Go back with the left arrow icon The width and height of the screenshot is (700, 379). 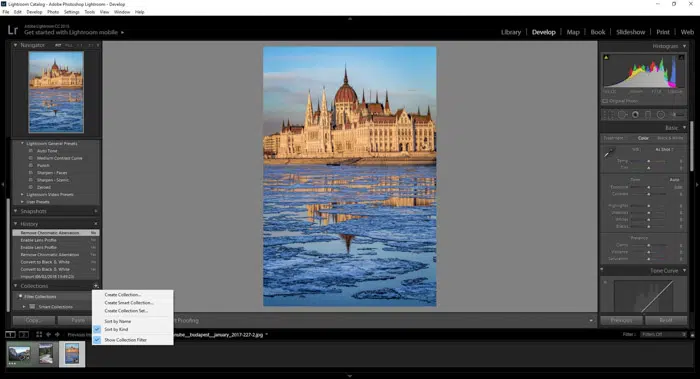tap(48, 334)
